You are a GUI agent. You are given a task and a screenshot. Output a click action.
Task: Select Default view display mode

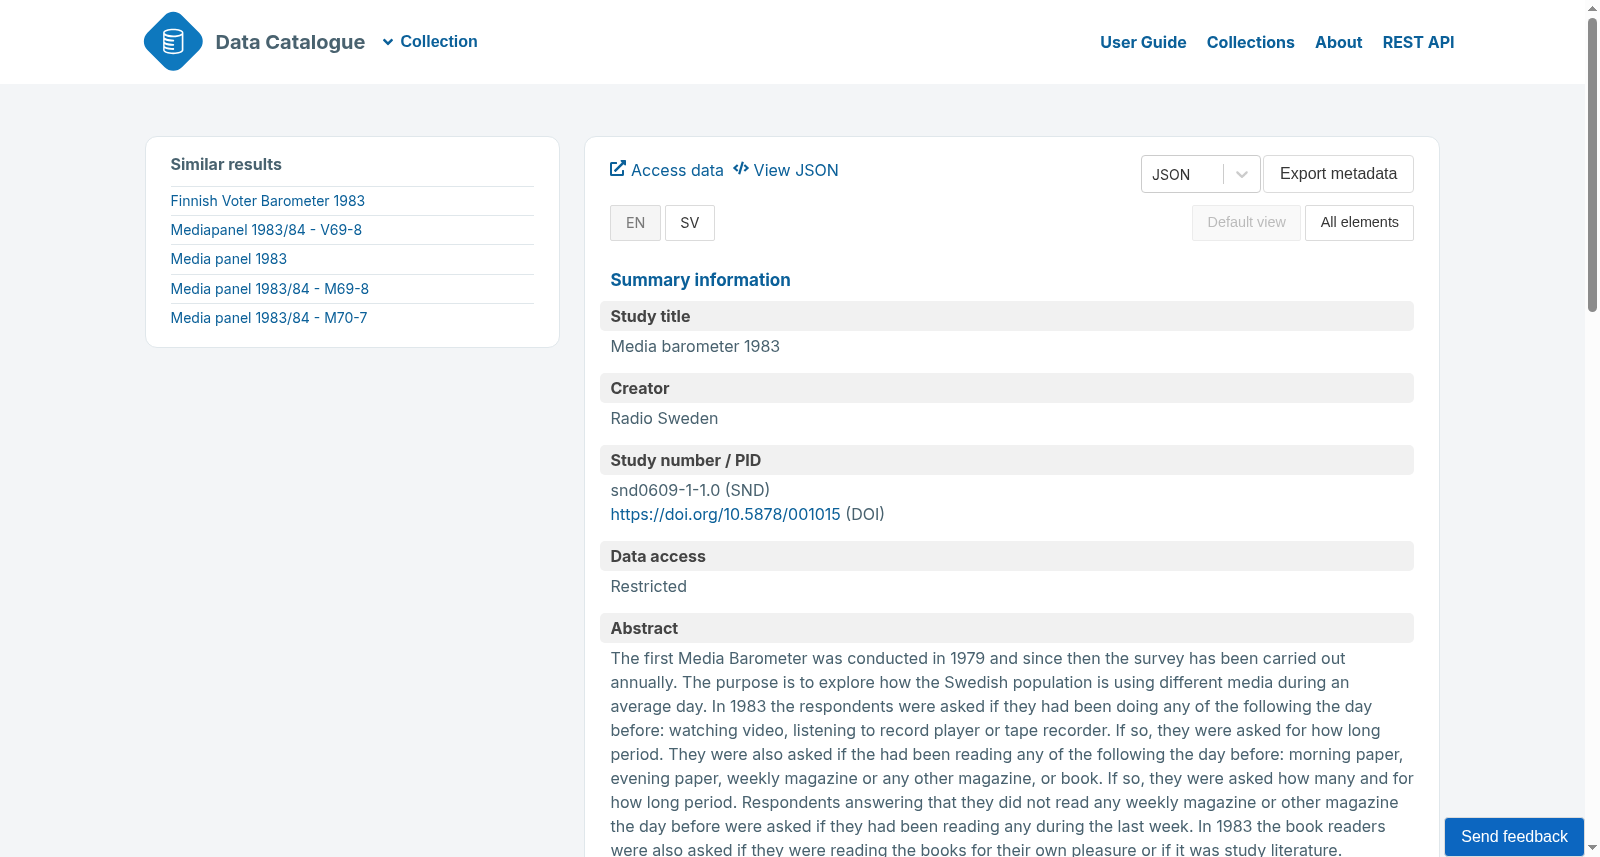point(1246,223)
